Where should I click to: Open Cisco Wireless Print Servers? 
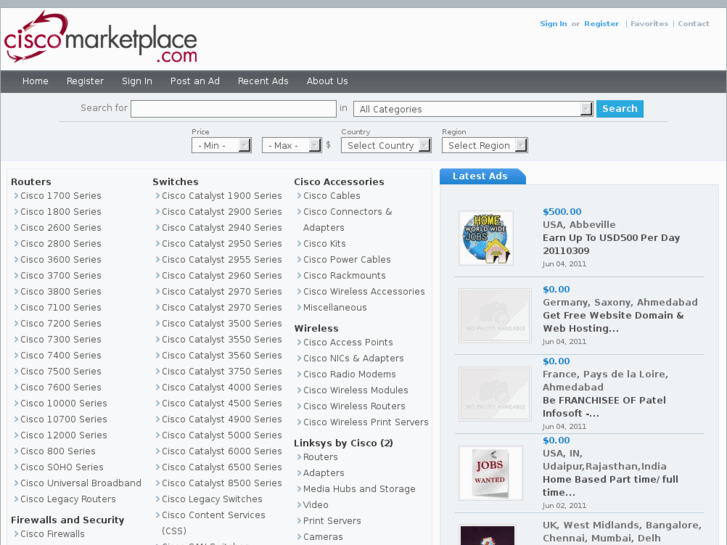pos(366,423)
